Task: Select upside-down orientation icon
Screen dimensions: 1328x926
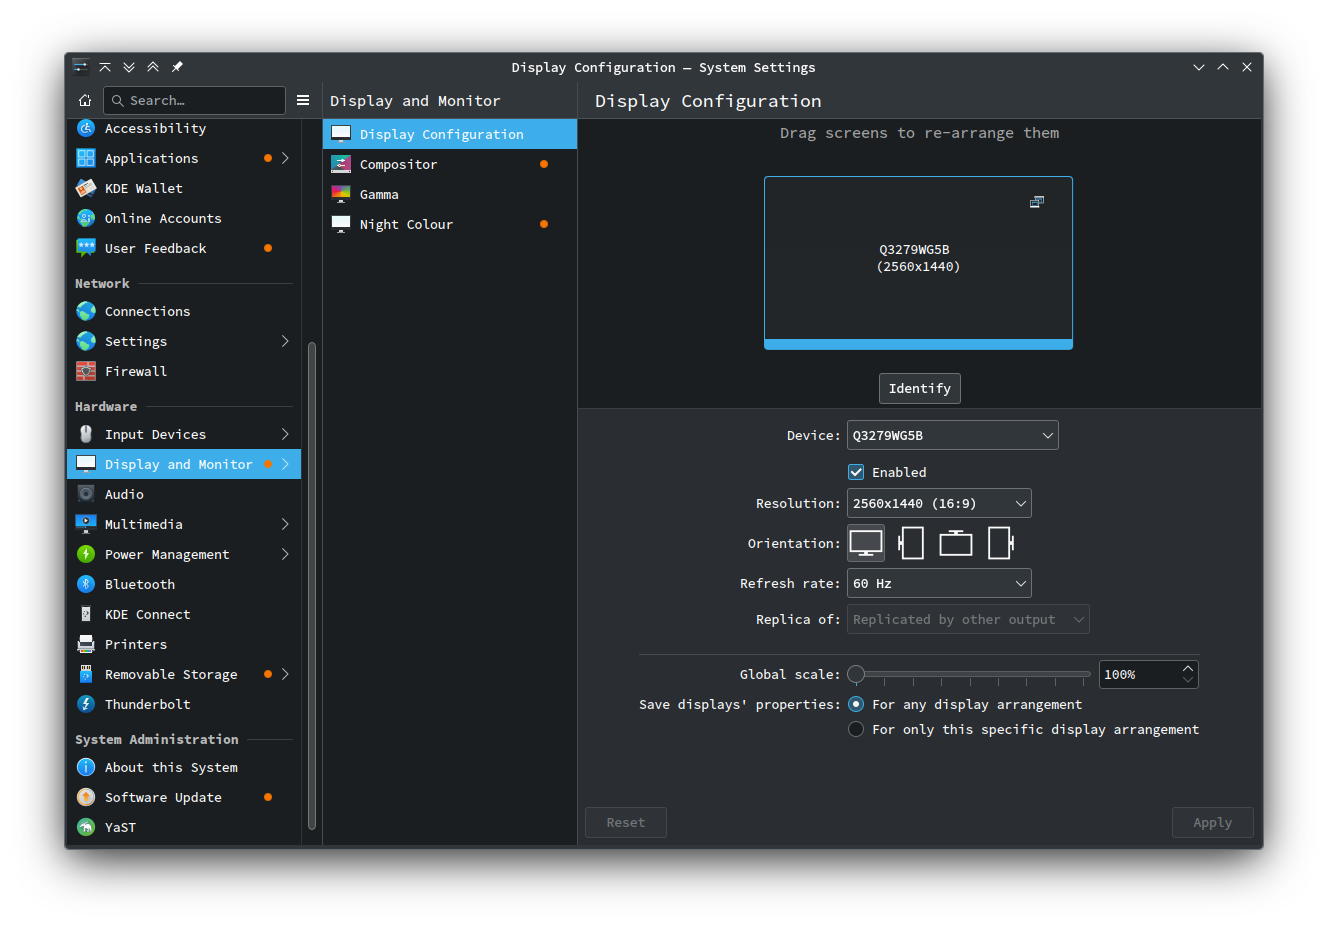Action: [956, 543]
